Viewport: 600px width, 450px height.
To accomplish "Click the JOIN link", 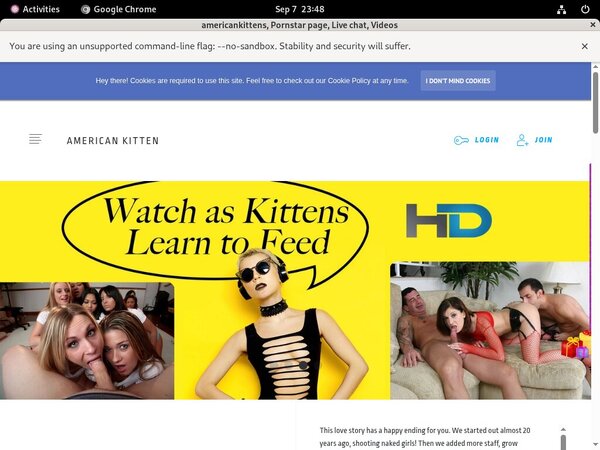I will point(543,140).
